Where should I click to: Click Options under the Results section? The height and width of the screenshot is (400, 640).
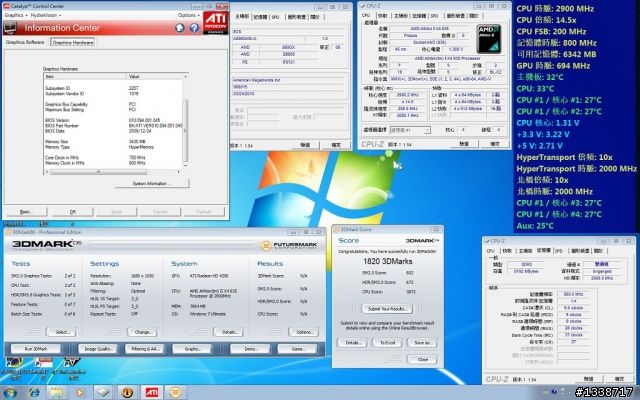(x=304, y=332)
